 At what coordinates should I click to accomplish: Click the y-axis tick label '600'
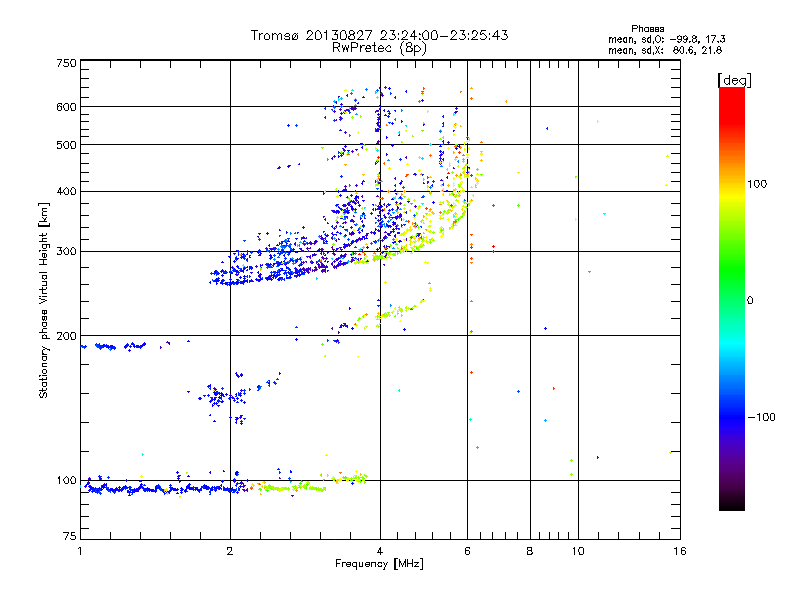[66, 107]
